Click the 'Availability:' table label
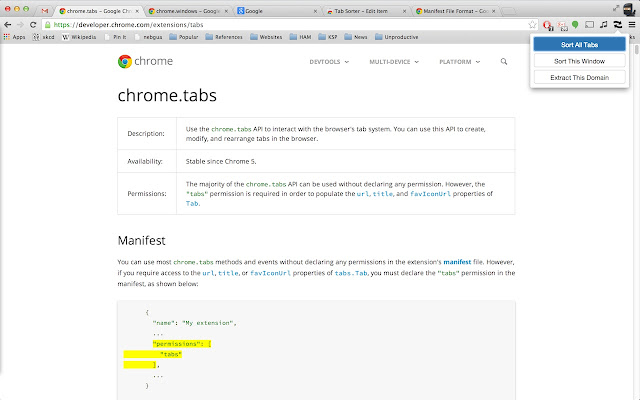The image size is (640, 400). coord(145,162)
